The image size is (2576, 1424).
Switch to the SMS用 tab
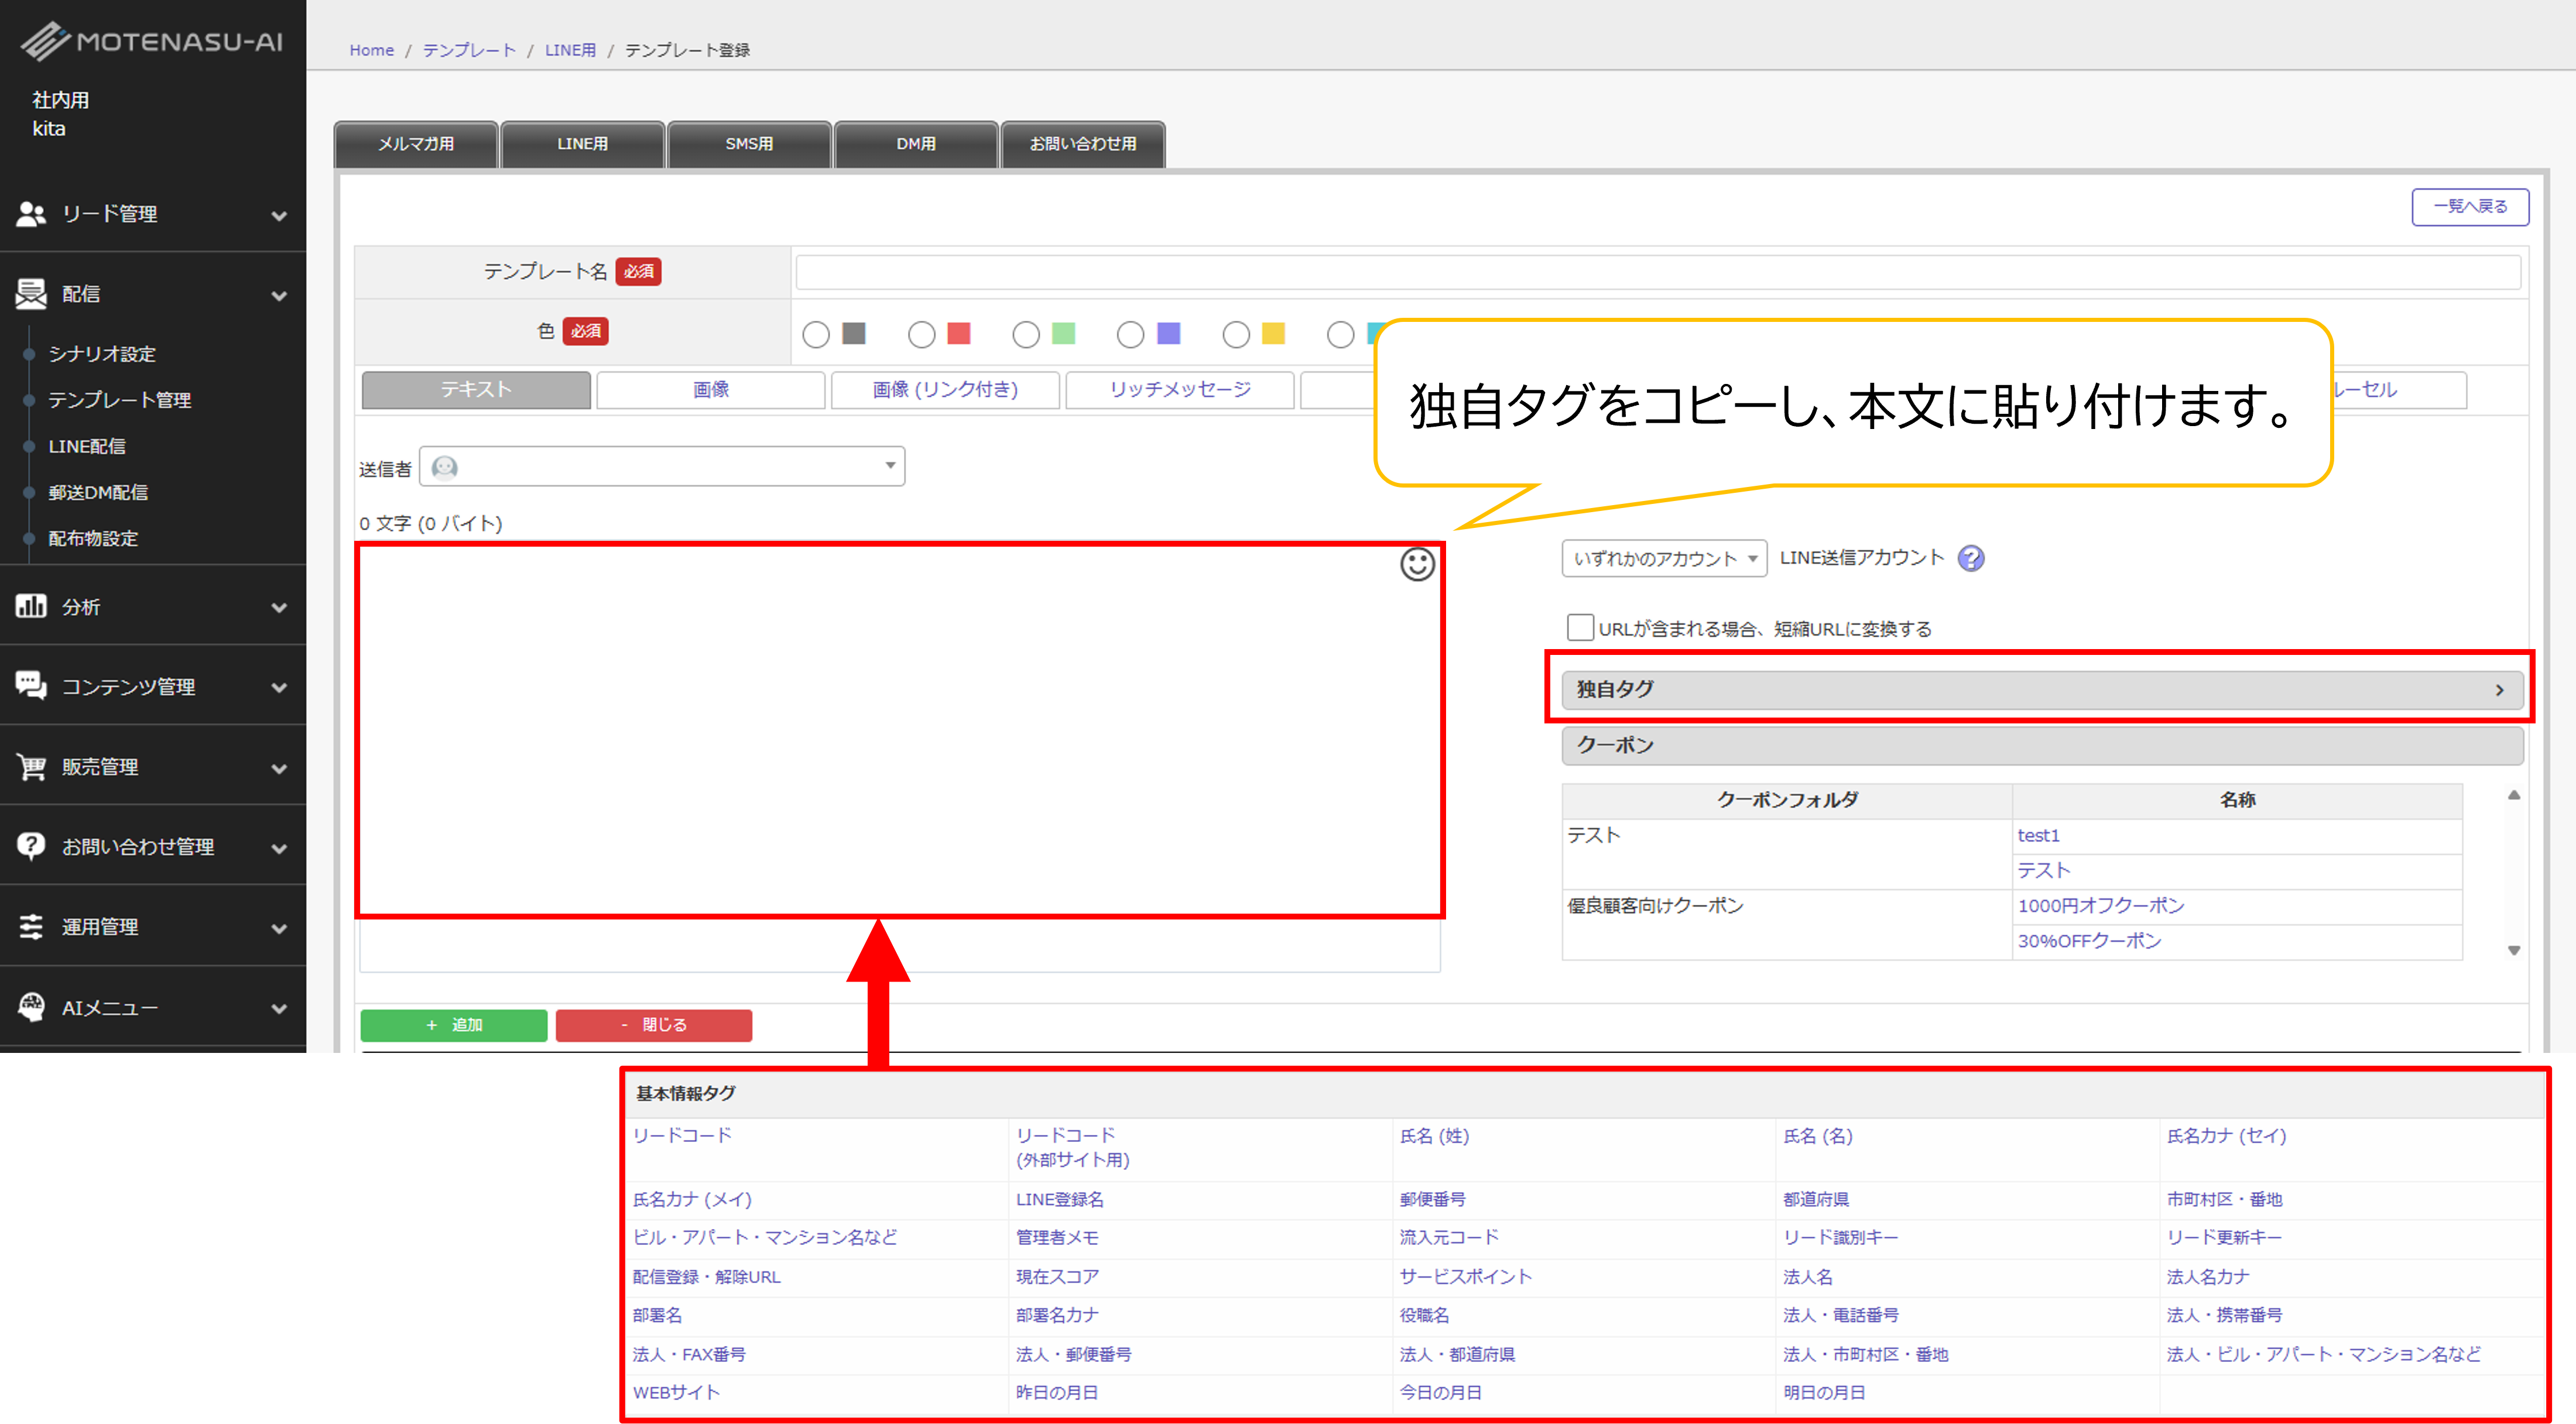[x=749, y=144]
